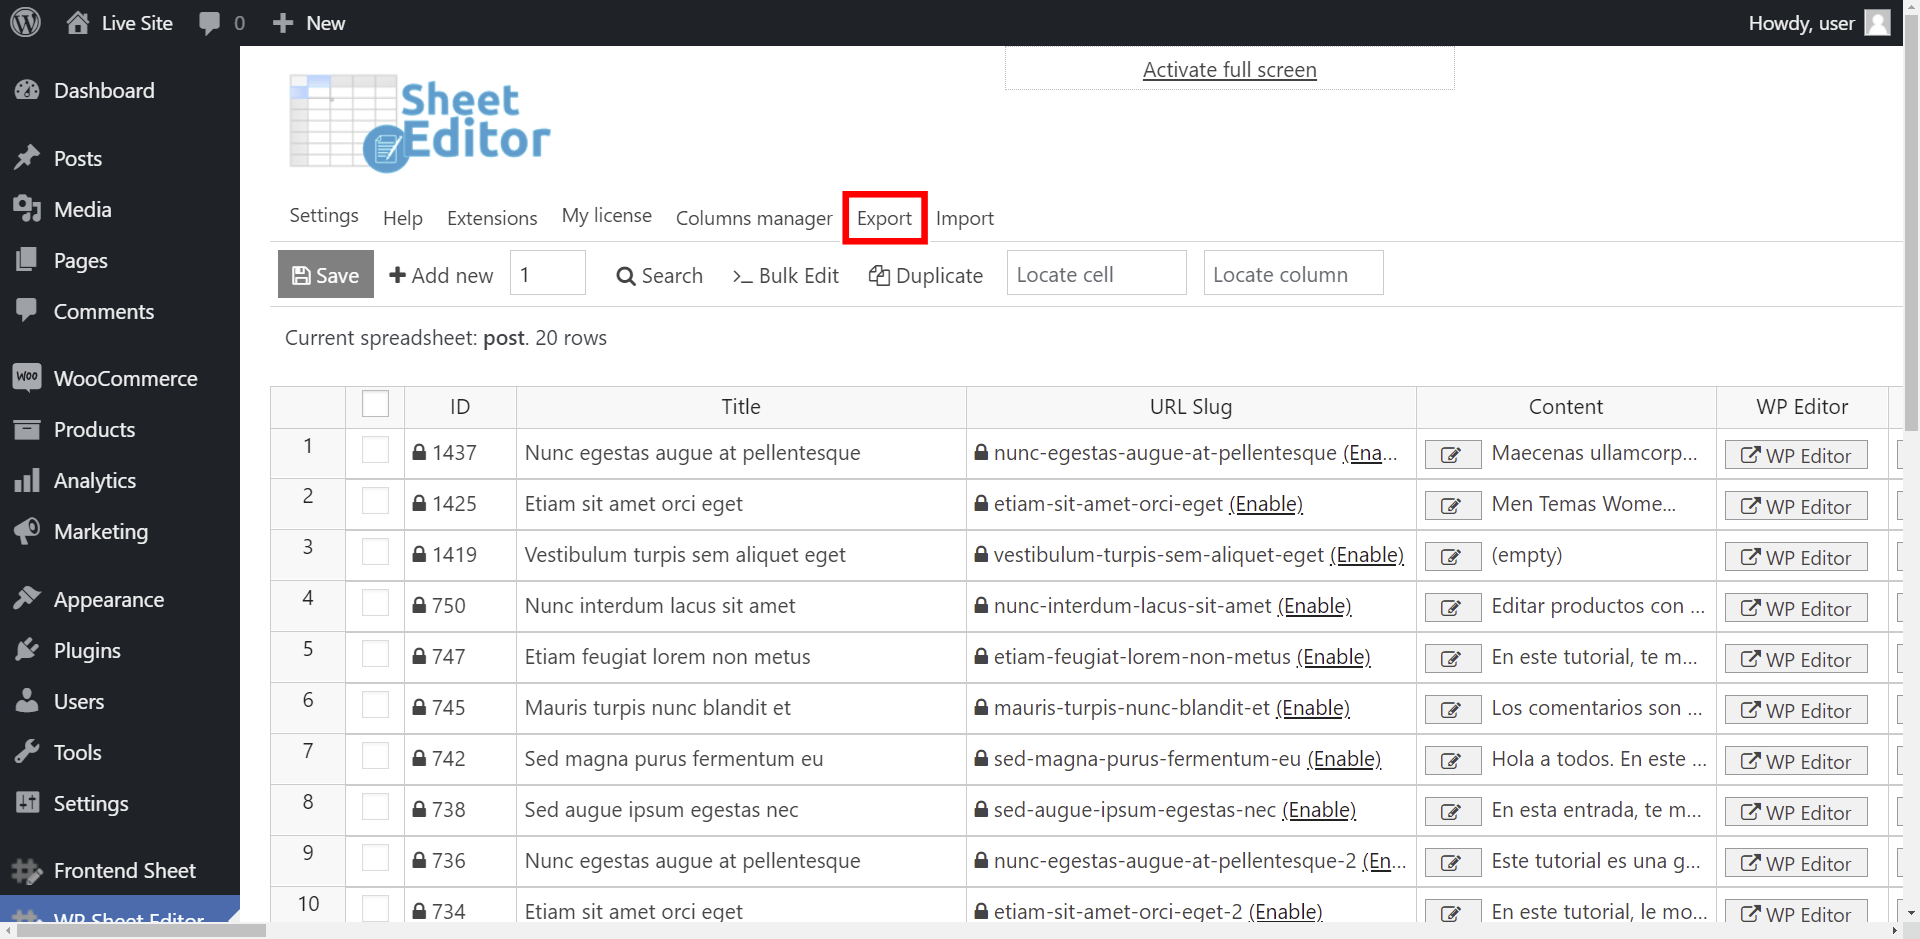Click the Duplicate rows icon
The height and width of the screenshot is (939, 1920).
coord(880,276)
